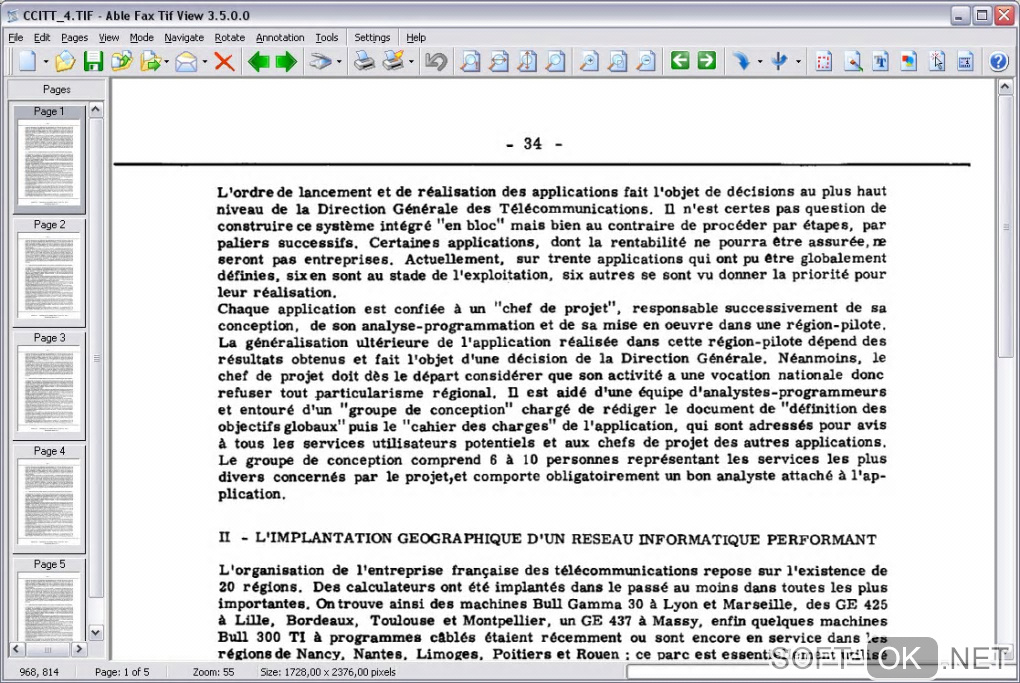This screenshot has width=1020, height=683.
Task: Open the Pages menu
Action: [74, 38]
